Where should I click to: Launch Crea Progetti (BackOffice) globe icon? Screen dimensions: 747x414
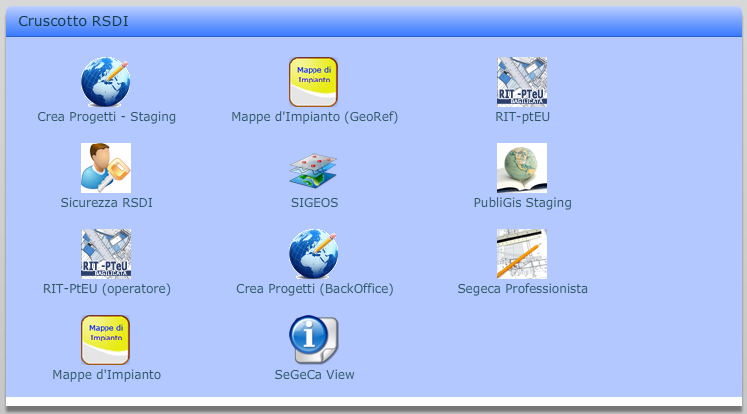tap(313, 254)
